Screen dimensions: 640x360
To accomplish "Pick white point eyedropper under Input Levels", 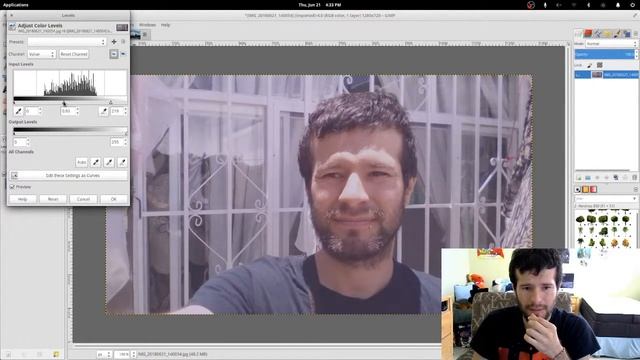I will 104,111.
